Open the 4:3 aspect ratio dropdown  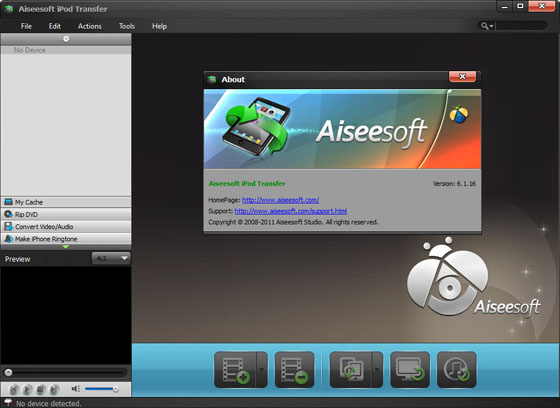pyautogui.click(x=111, y=258)
